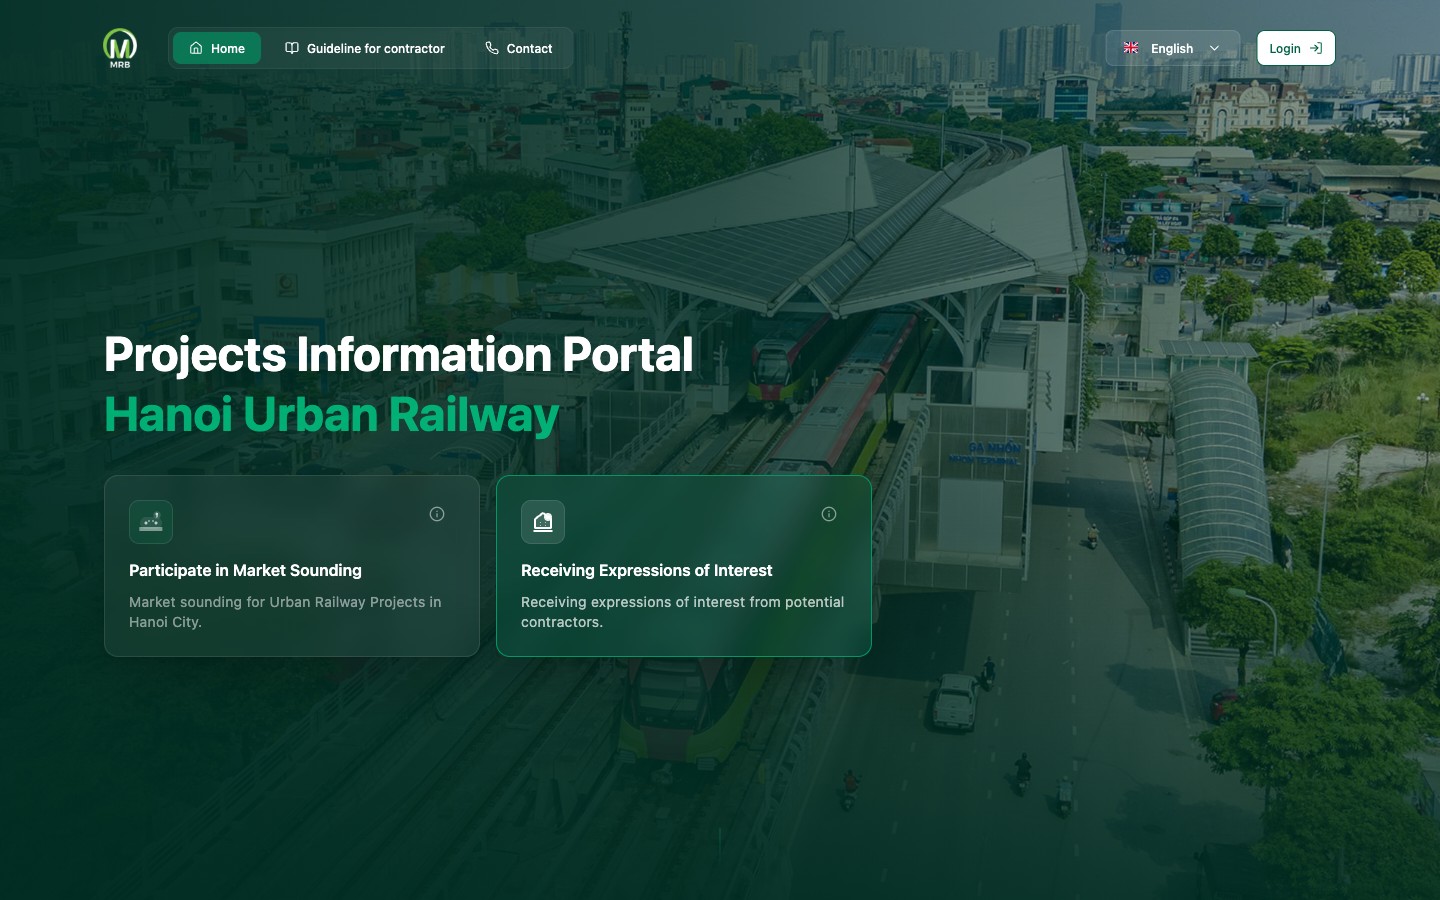This screenshot has height=900, width=1440.
Task: Open the Contact page
Action: [518, 48]
